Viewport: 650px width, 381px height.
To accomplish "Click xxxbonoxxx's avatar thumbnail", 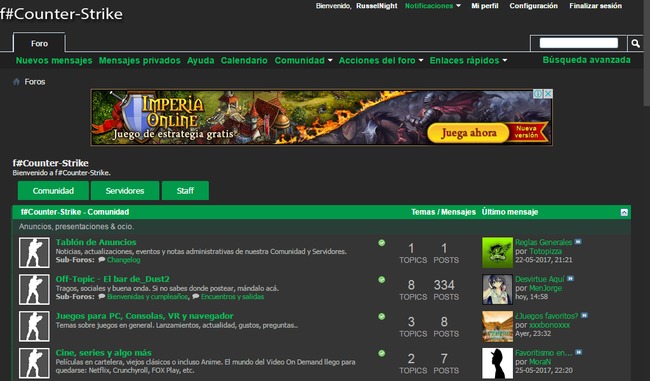I will pyautogui.click(x=497, y=326).
